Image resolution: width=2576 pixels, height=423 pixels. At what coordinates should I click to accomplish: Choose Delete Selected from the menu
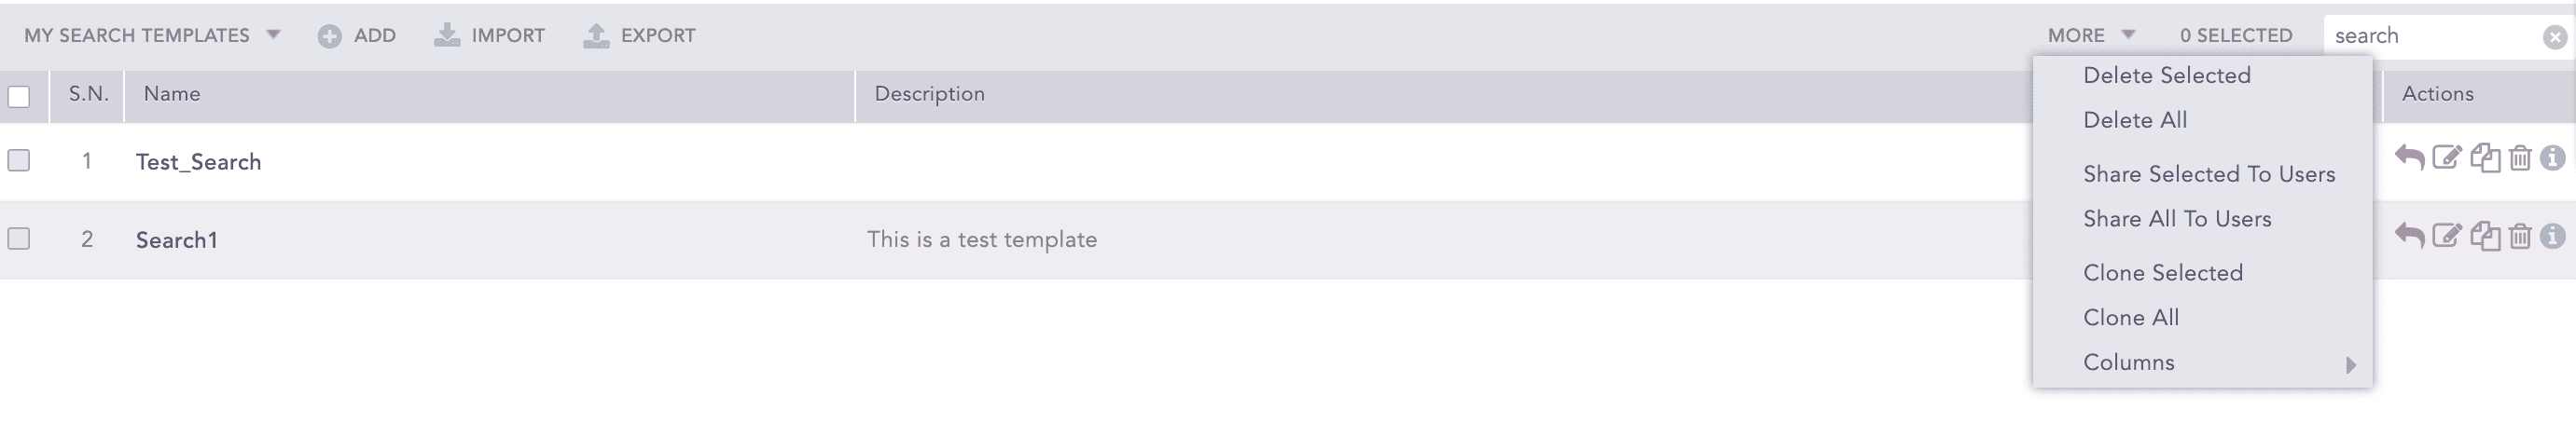click(2166, 76)
